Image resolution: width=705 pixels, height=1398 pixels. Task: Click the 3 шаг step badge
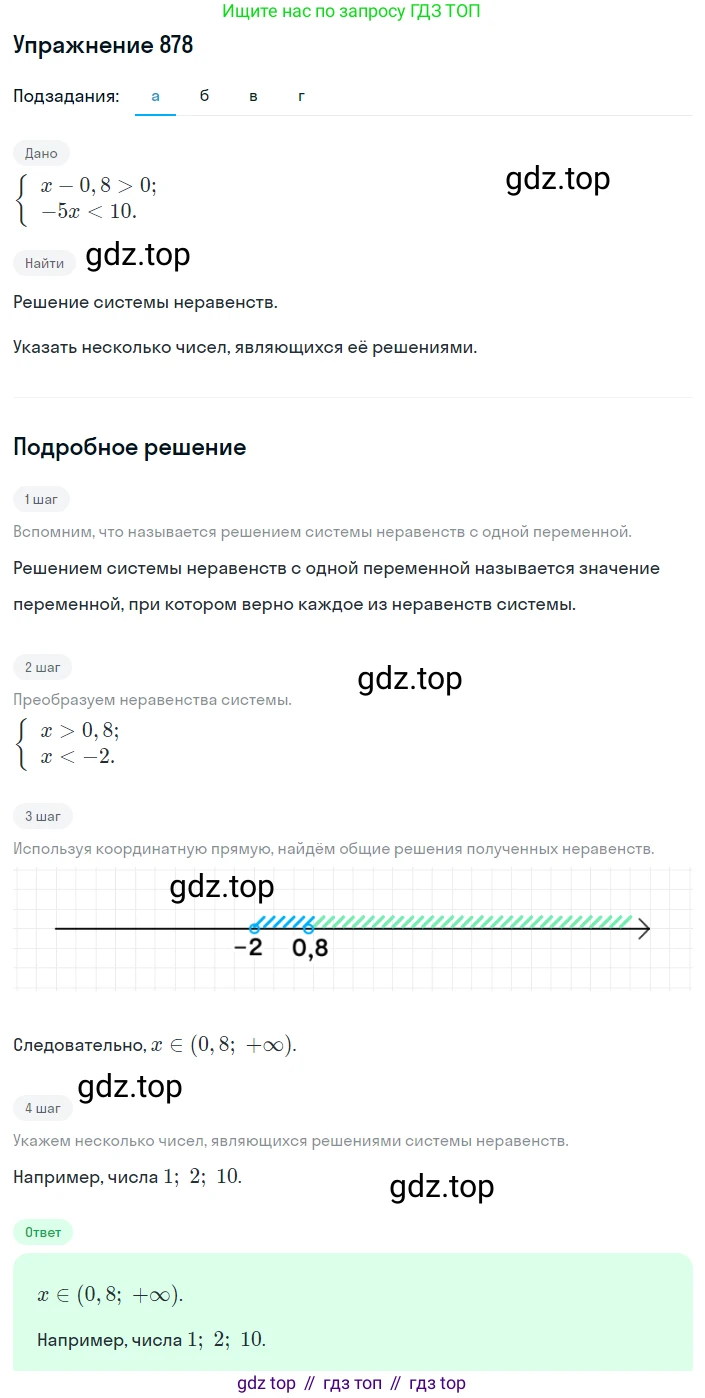43,817
